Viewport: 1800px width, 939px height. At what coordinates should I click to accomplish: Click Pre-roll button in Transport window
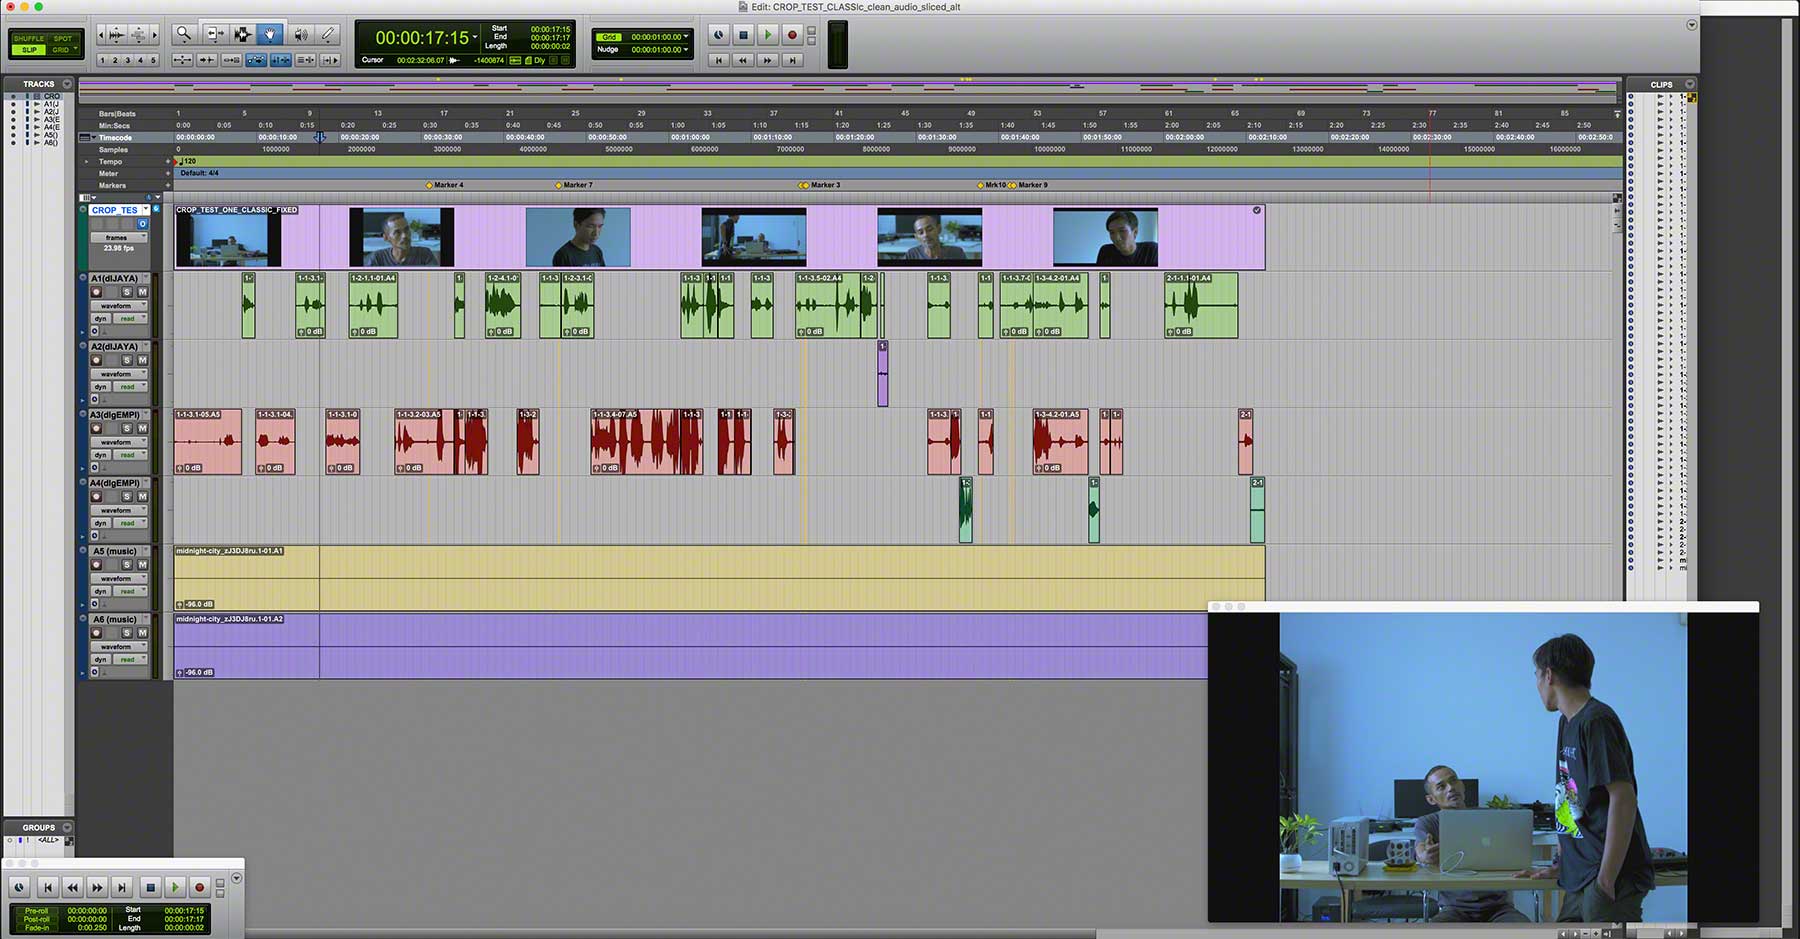36,911
